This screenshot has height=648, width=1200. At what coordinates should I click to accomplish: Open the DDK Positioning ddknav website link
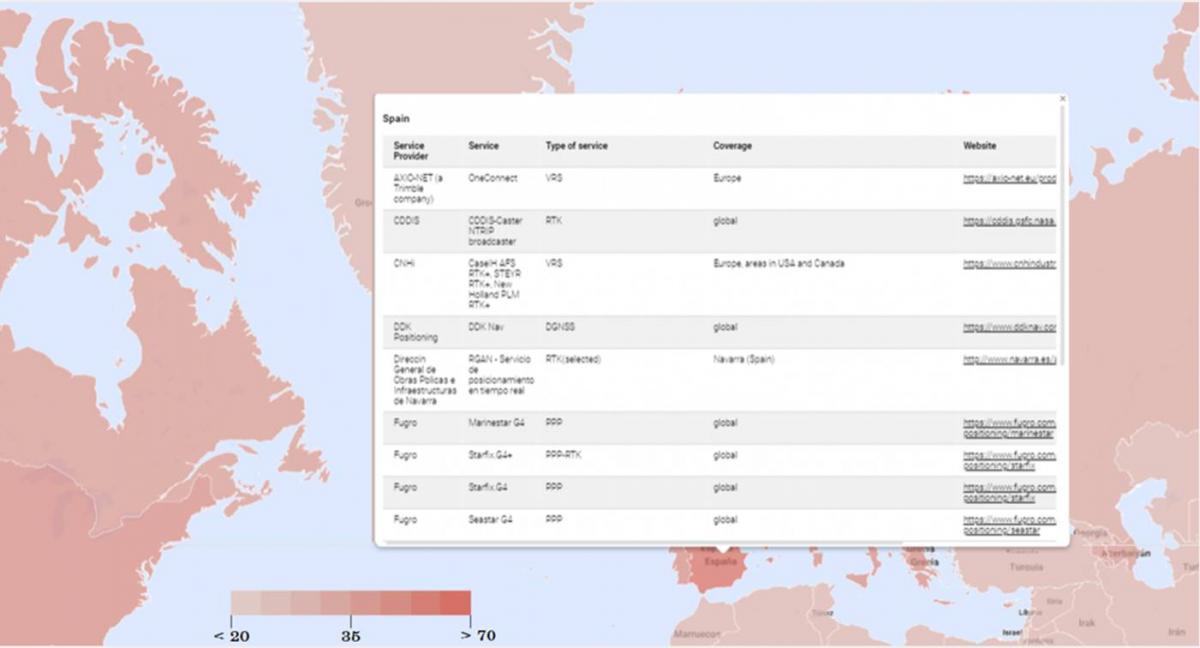1009,327
